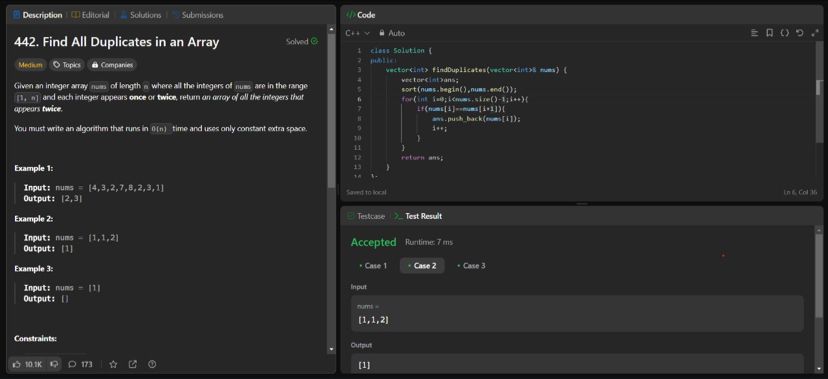828x379 pixels.
Task: View the Submissions tab
Action: click(x=197, y=15)
